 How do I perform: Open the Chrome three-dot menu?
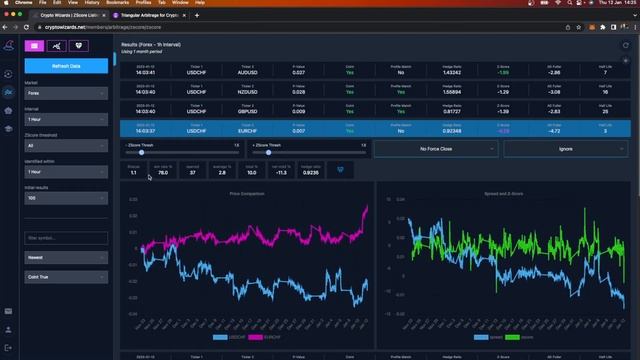pyautogui.click(x=635, y=27)
